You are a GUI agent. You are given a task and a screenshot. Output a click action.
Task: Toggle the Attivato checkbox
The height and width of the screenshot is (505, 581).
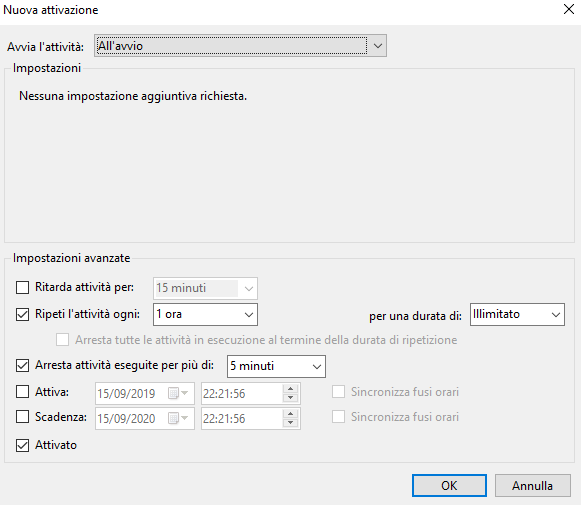pyautogui.click(x=23, y=445)
